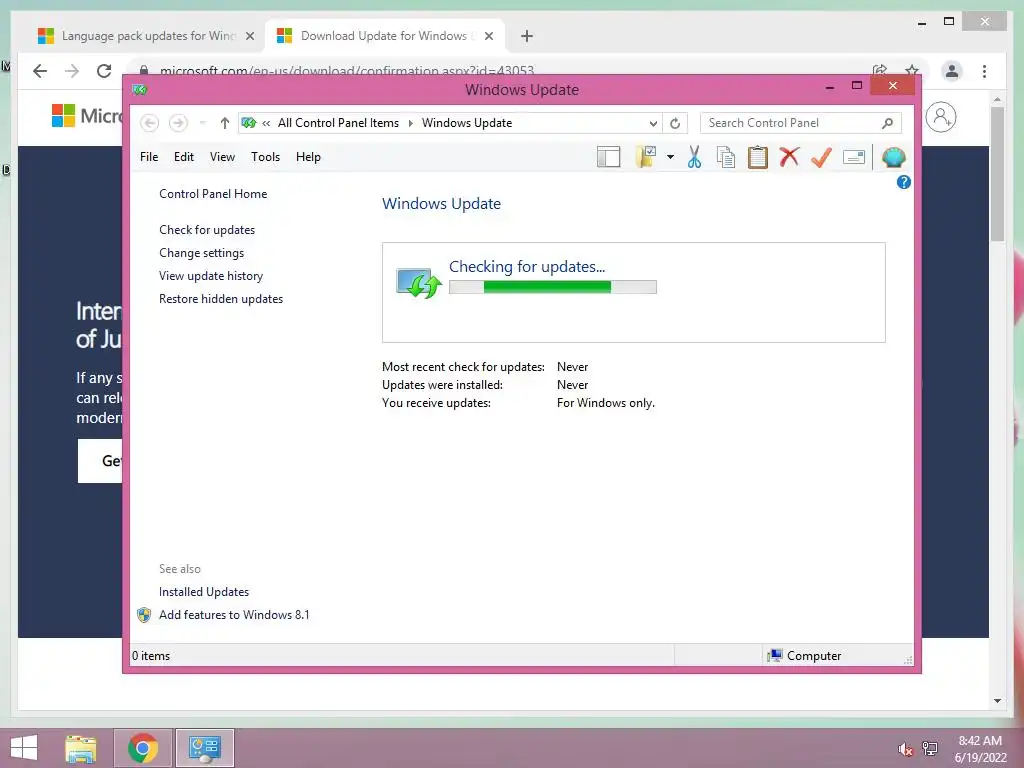
Task: Click the Chrome icon on the taskbar
Action: pos(143,748)
